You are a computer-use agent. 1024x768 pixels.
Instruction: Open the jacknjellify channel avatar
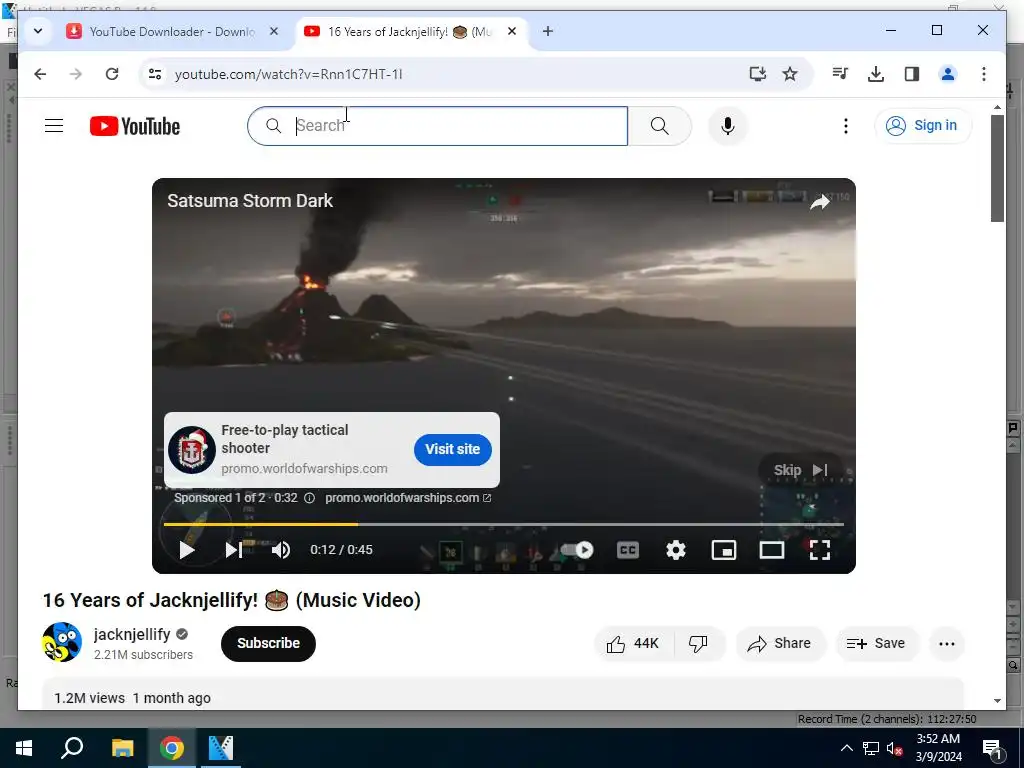[62, 642]
